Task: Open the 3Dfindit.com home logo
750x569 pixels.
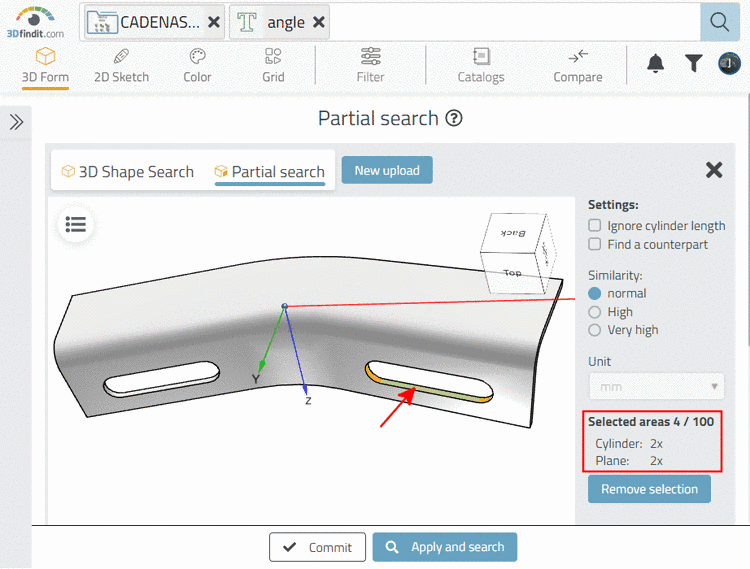Action: click(35, 22)
